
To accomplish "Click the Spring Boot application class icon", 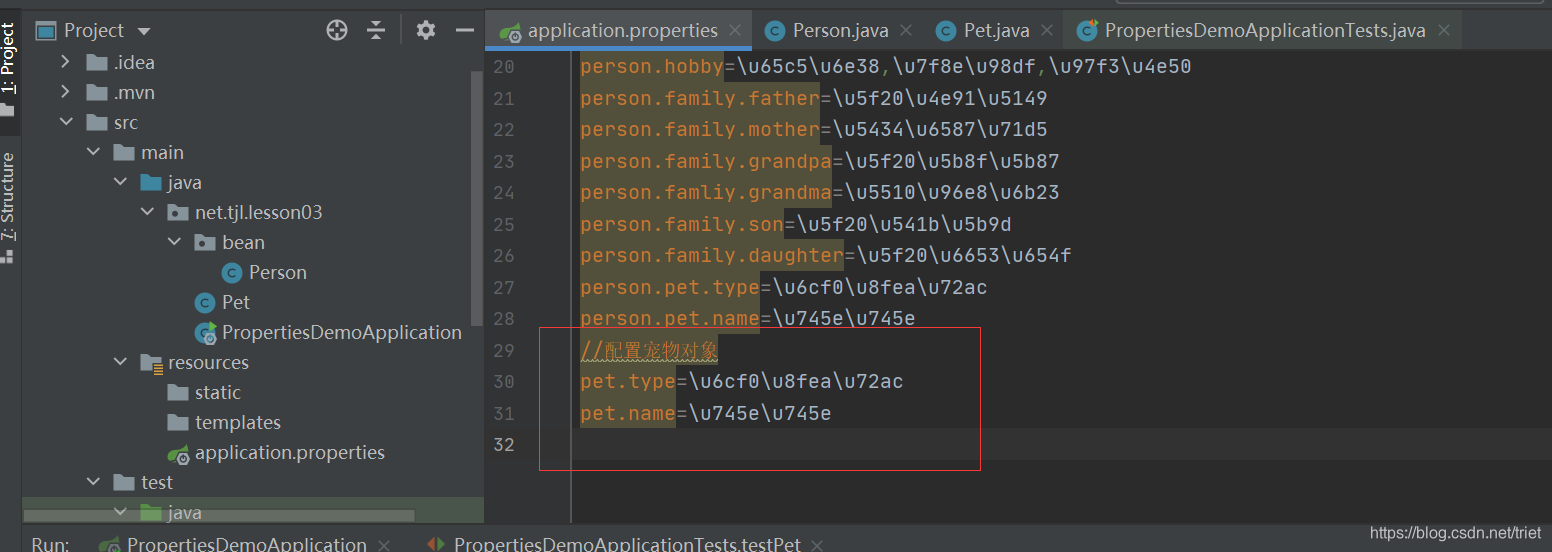I will tap(206, 333).
